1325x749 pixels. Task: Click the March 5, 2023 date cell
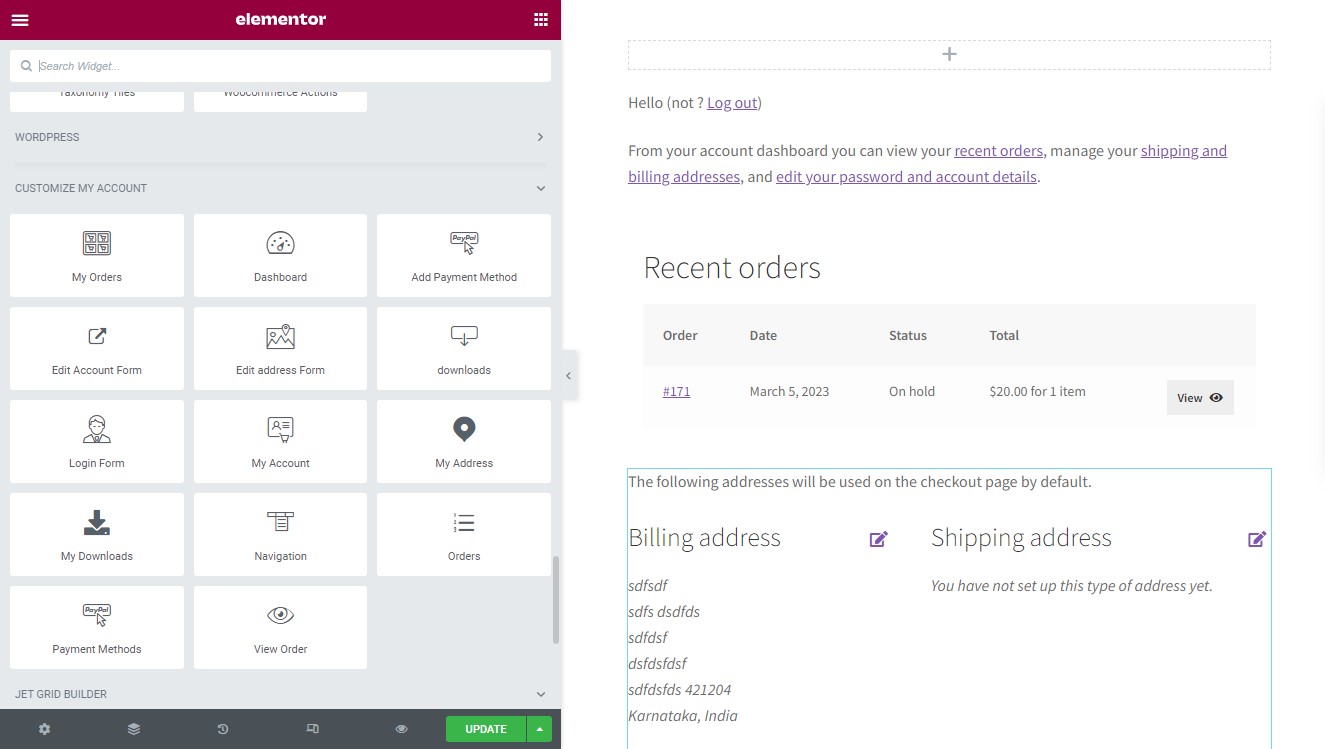789,391
